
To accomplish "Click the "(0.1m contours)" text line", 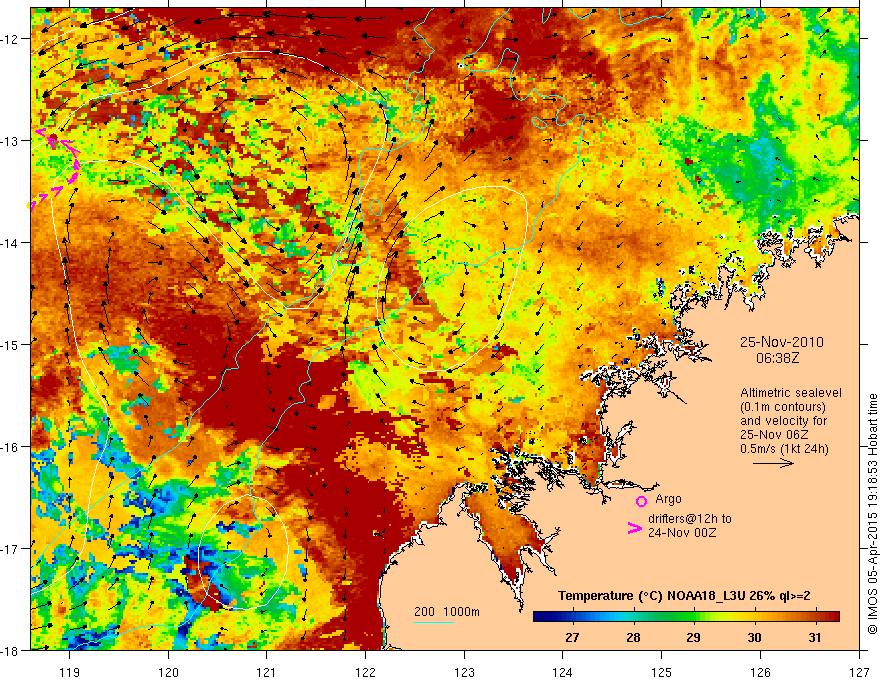I will [x=783, y=407].
